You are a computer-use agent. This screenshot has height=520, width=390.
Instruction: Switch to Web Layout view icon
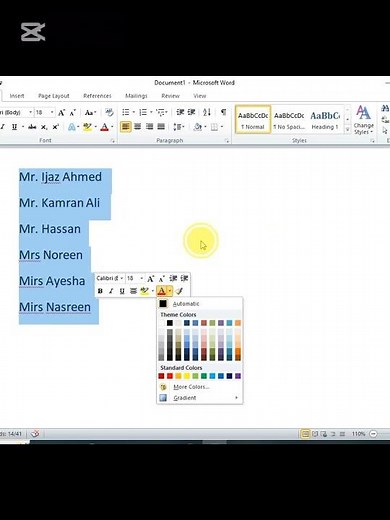tap(323, 434)
